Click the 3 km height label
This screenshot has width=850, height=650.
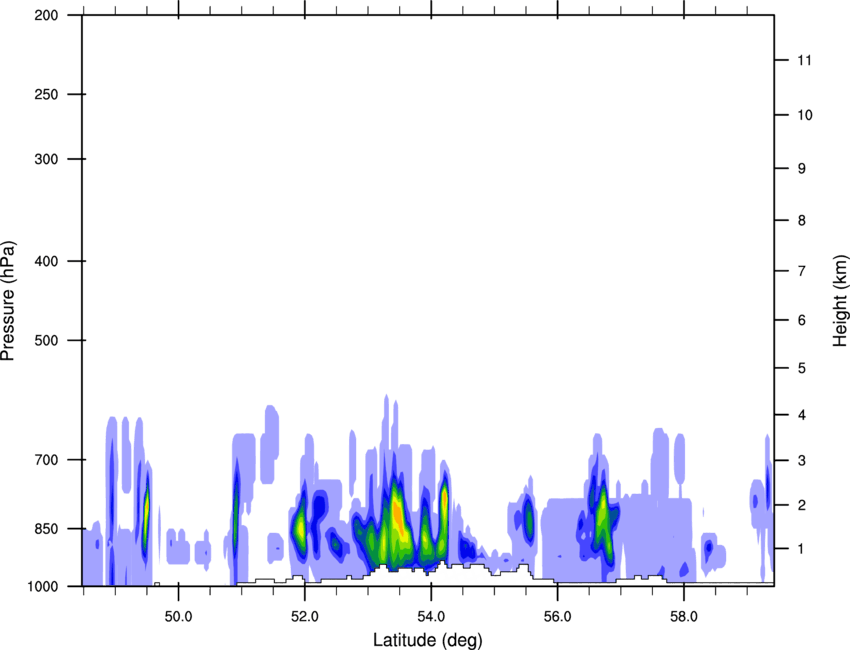point(802,461)
